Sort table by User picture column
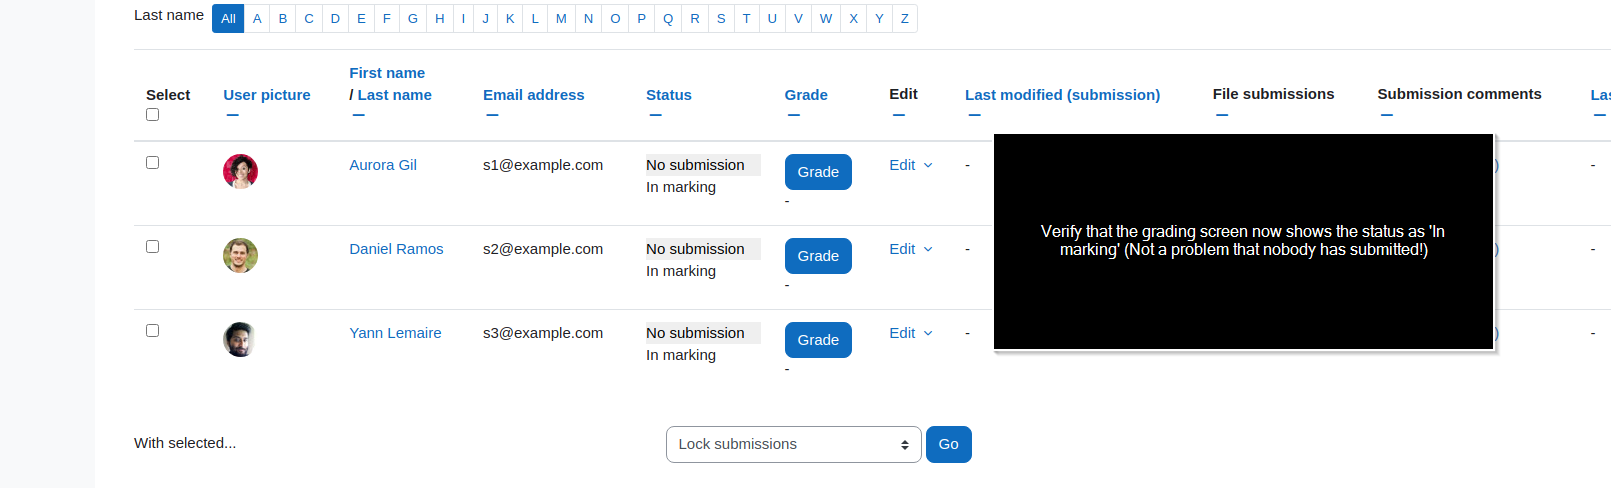Screen dimensions: 1611x488 (x=267, y=95)
